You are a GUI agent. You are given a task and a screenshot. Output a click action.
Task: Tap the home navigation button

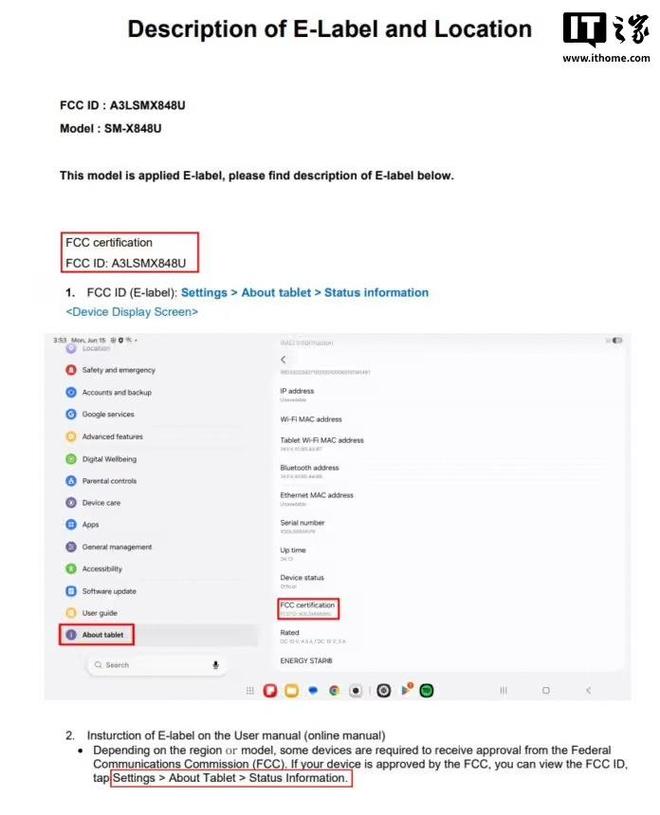546,690
